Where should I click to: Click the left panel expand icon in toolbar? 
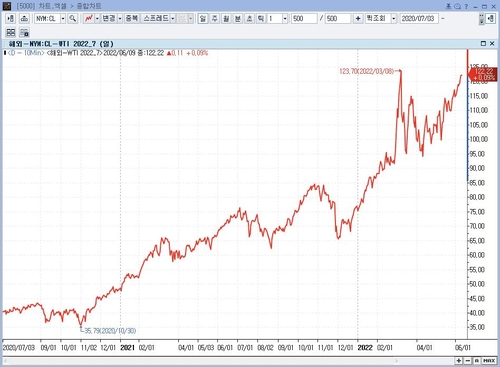10,18
